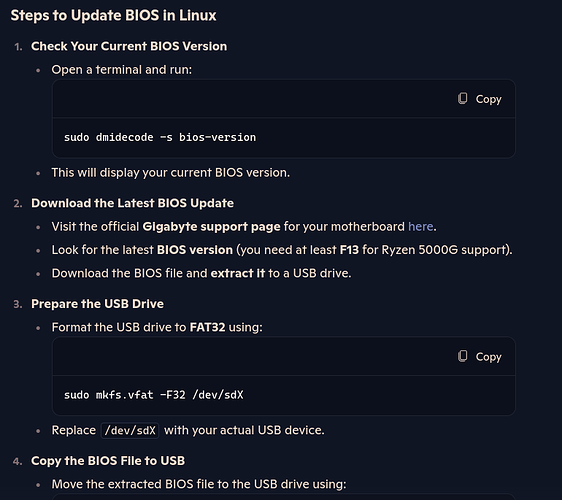Image resolution: width=562 pixels, height=500 pixels.
Task: Click the bold 'Gigabyte support page' text
Action: [211, 227]
